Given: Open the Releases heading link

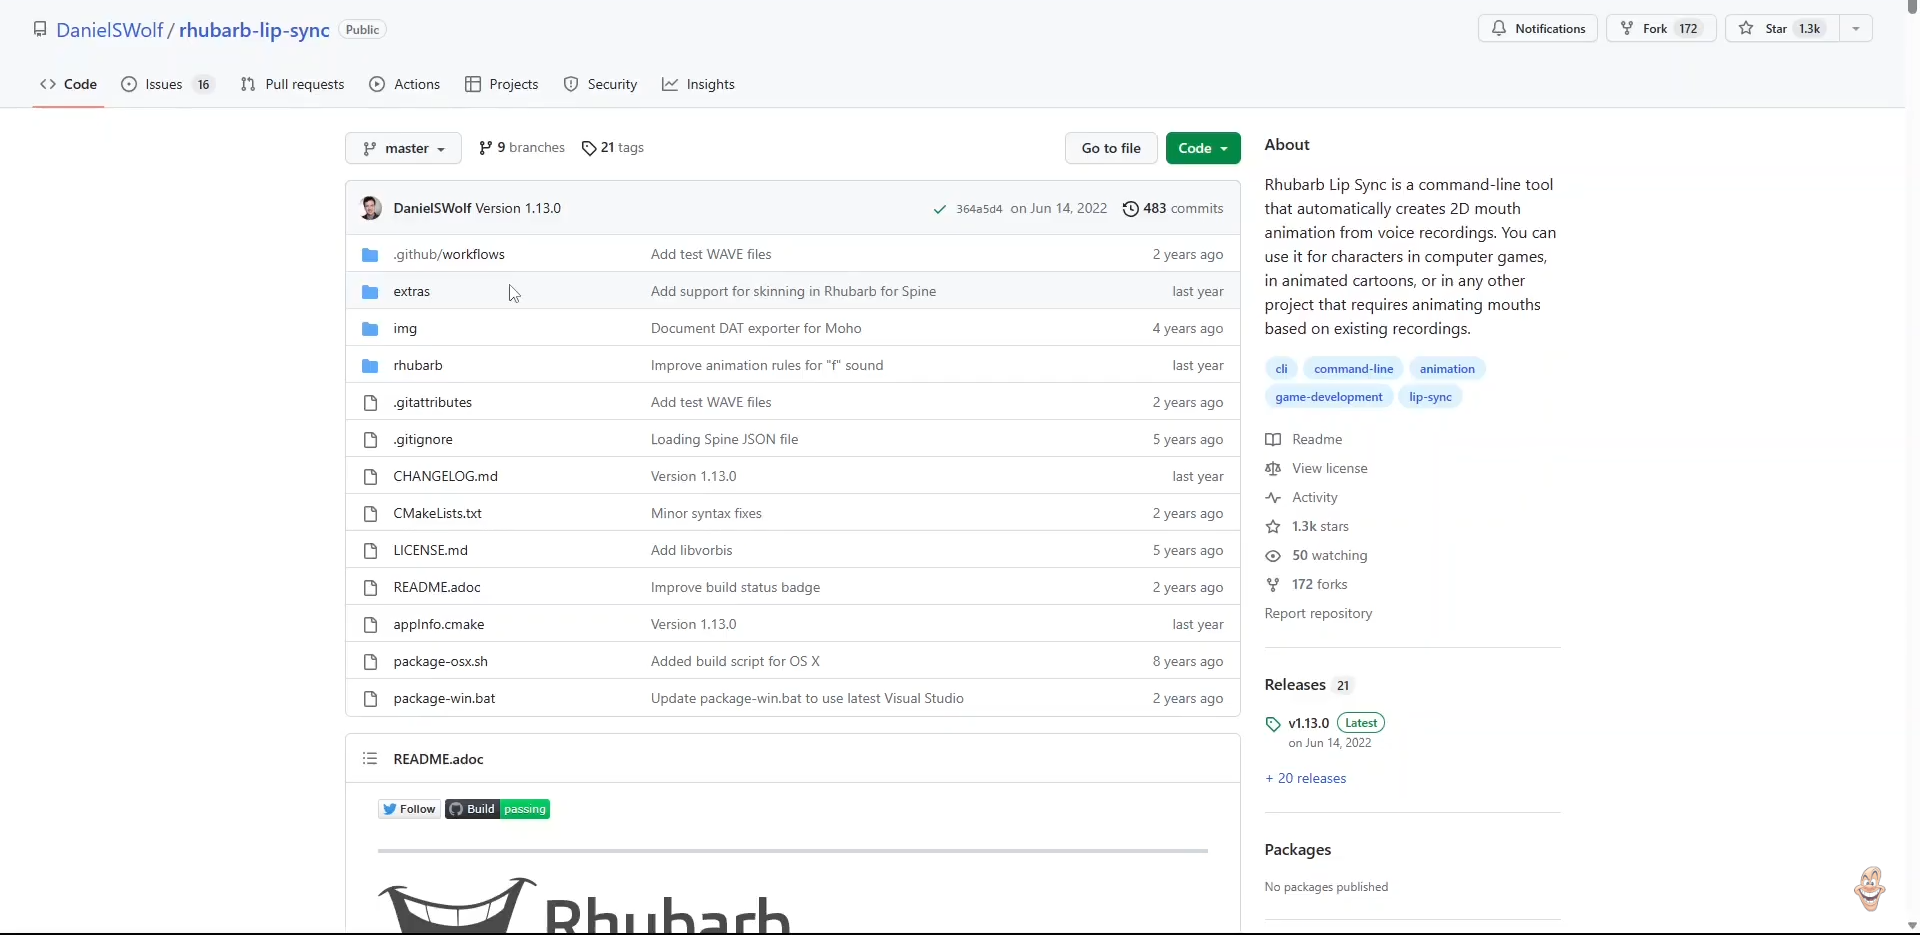Looking at the screenshot, I should click(x=1295, y=685).
